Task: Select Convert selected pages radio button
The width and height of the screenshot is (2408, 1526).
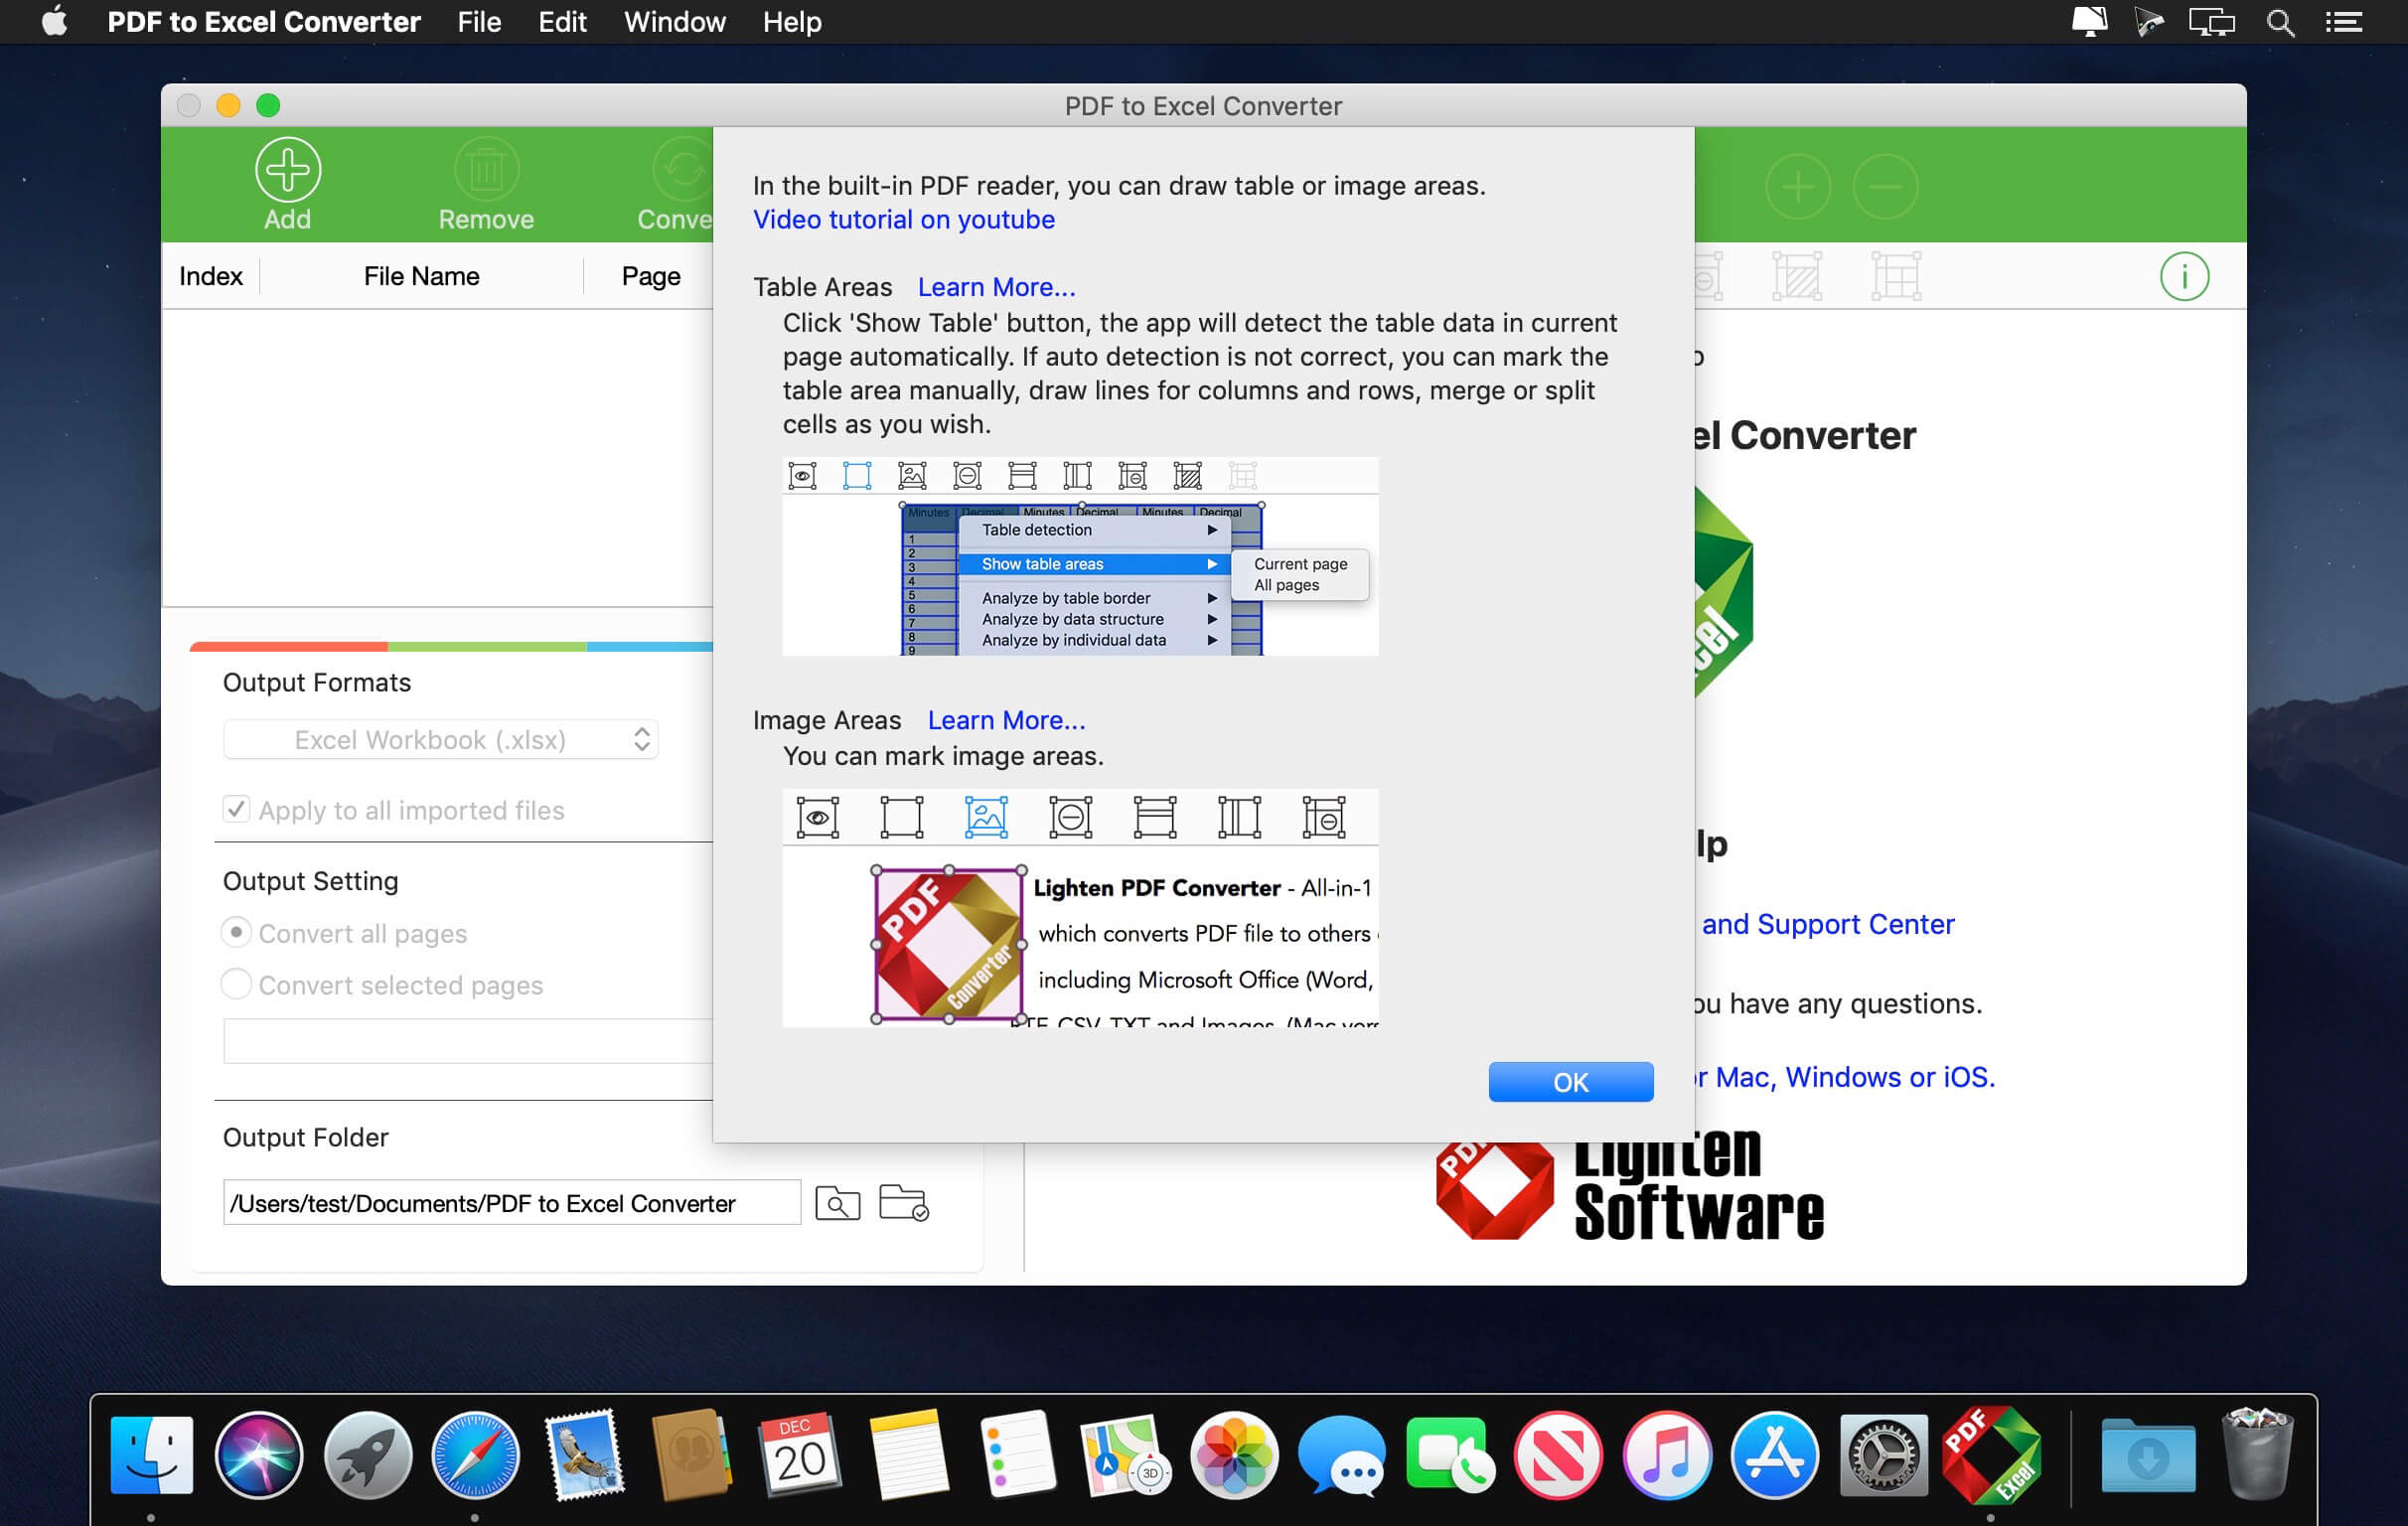Action: pos(233,986)
